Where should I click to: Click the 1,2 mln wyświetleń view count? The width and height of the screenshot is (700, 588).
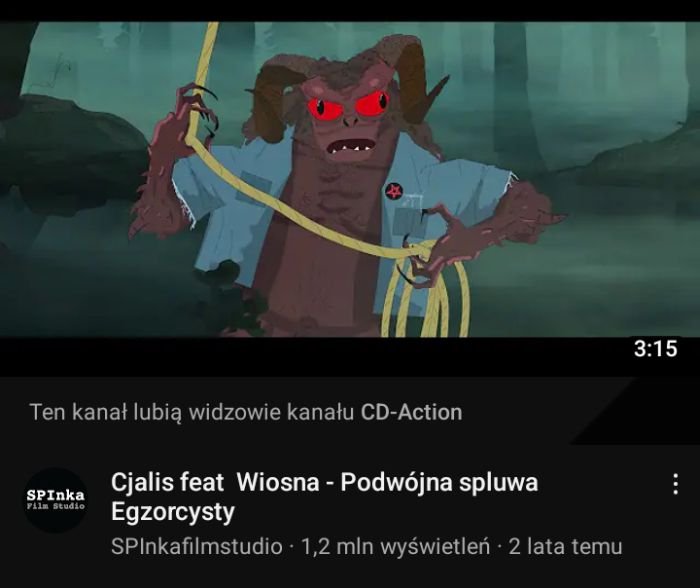point(396,546)
